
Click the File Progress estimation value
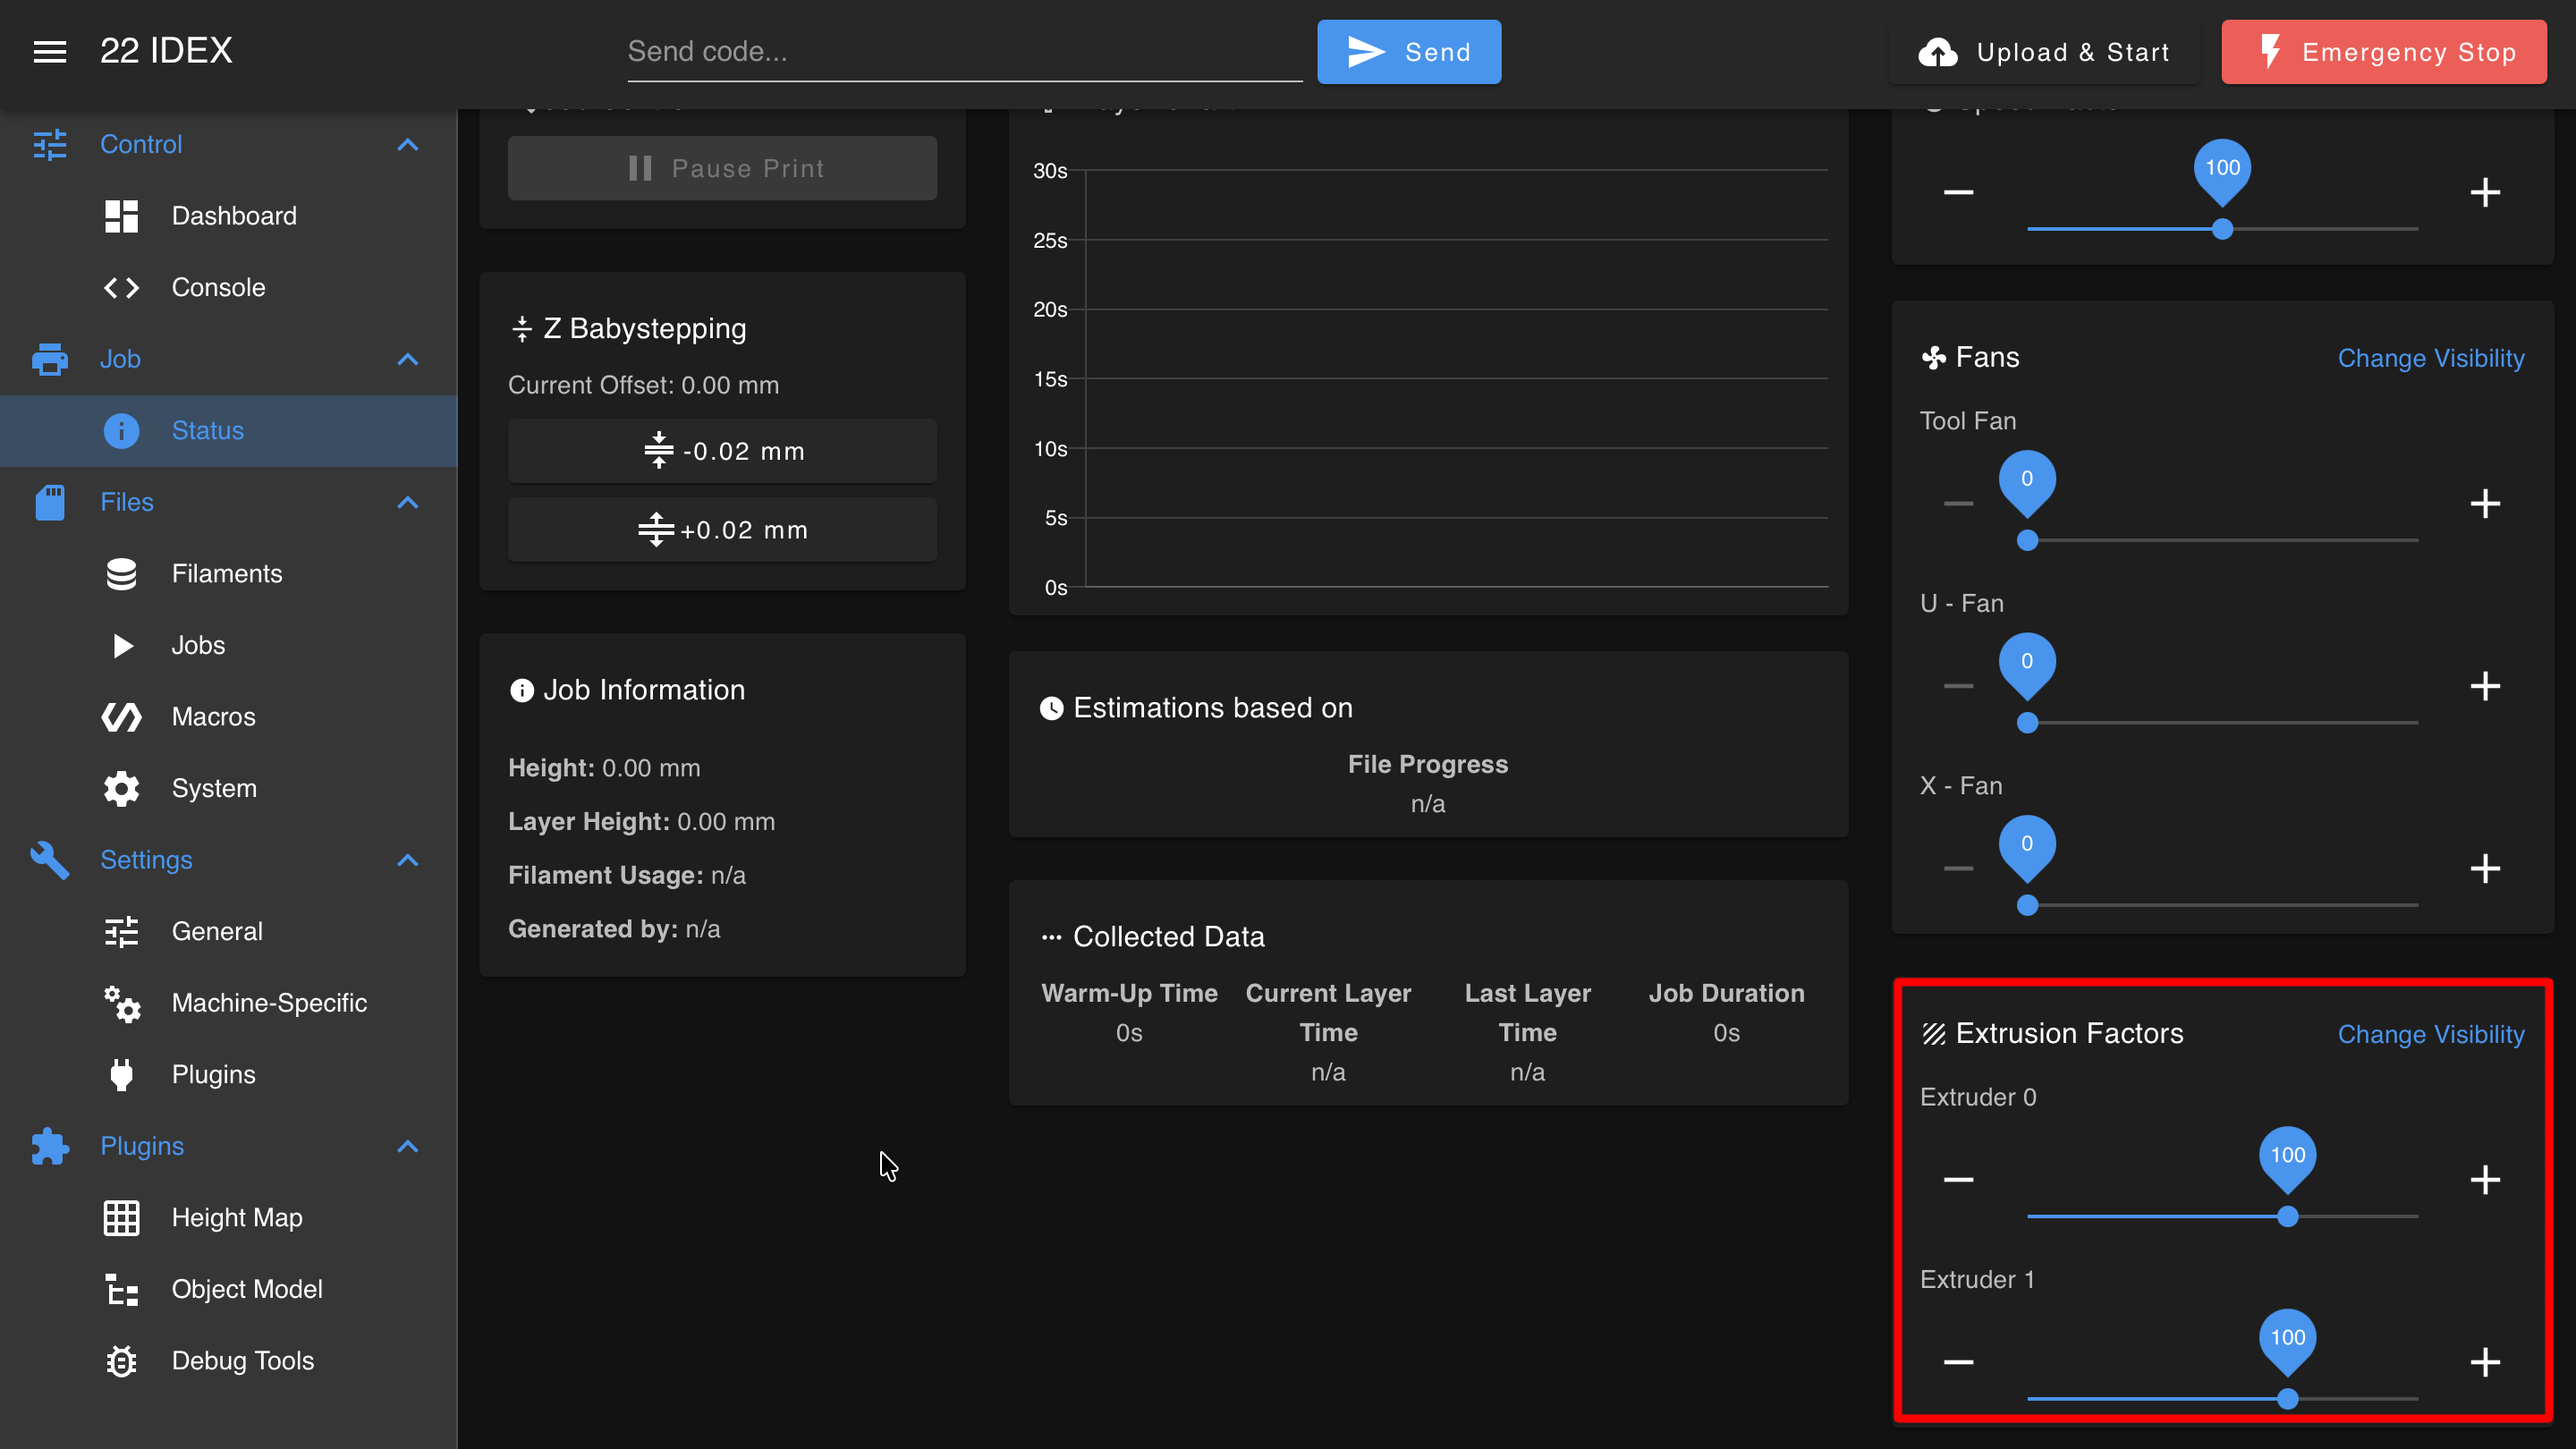[x=1427, y=804]
